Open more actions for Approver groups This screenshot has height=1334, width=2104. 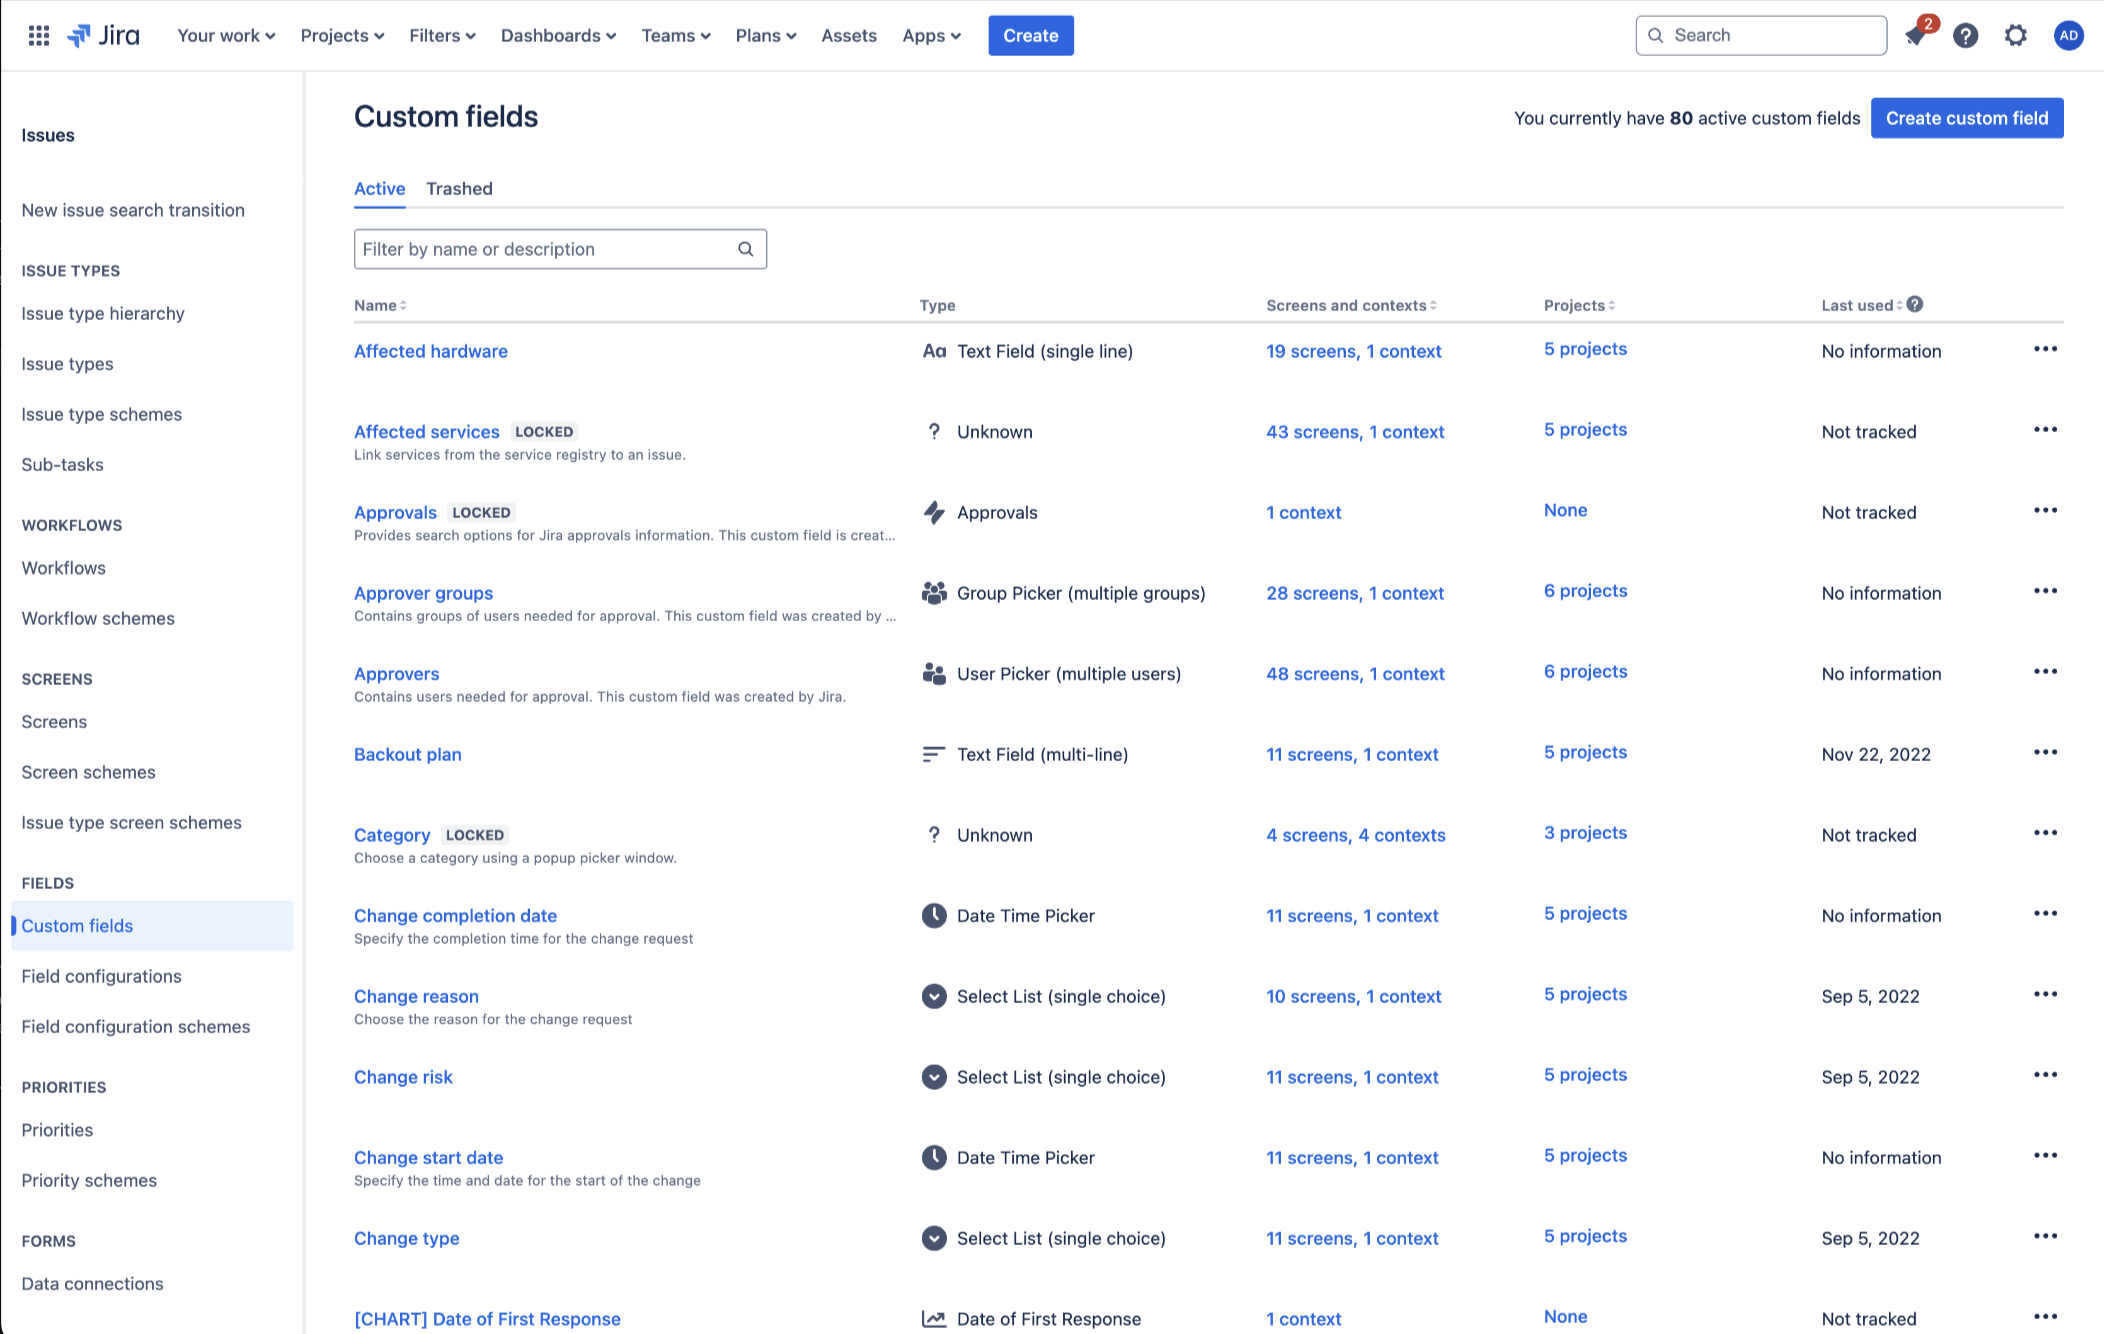point(2045,591)
